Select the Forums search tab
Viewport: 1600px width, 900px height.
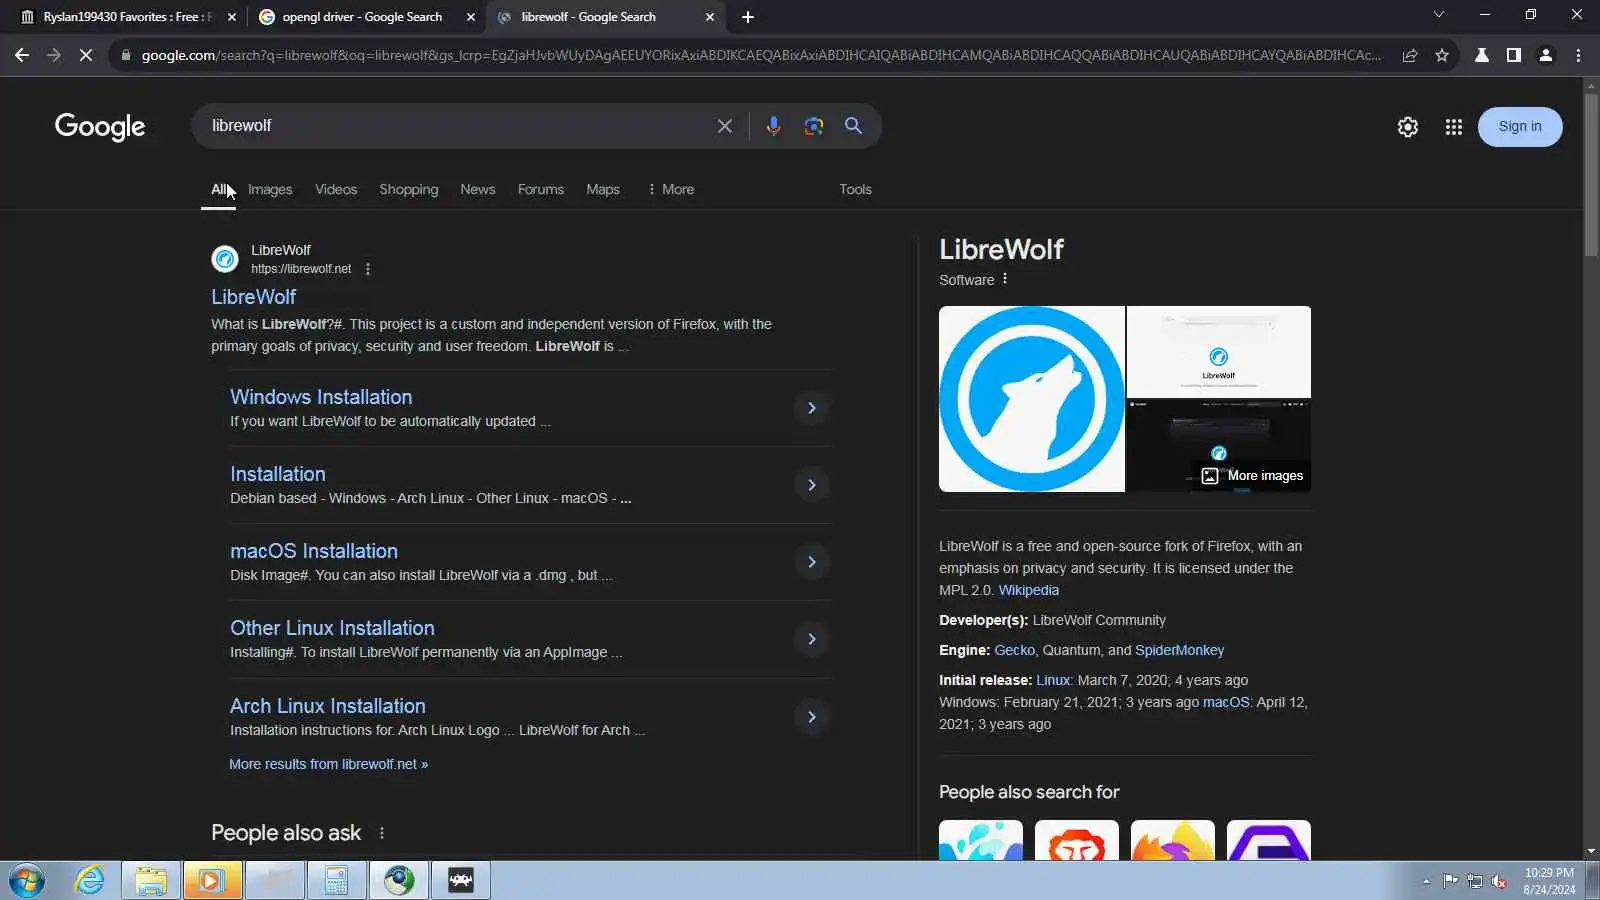click(541, 189)
